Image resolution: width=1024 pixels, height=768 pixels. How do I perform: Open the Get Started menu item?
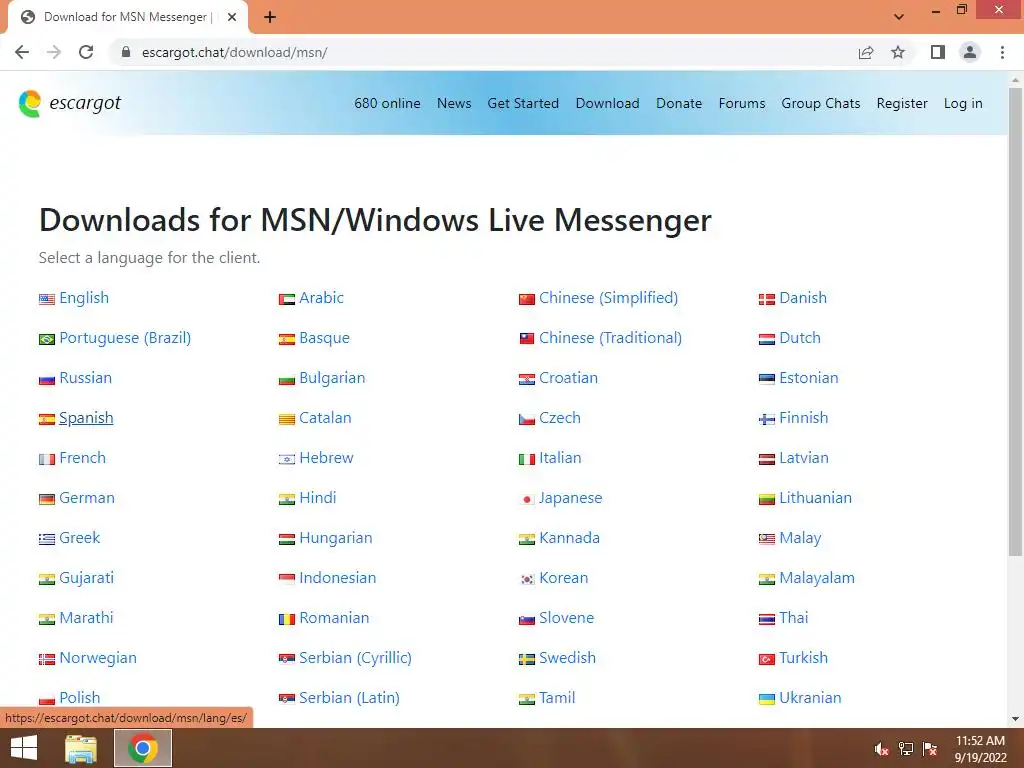click(523, 103)
